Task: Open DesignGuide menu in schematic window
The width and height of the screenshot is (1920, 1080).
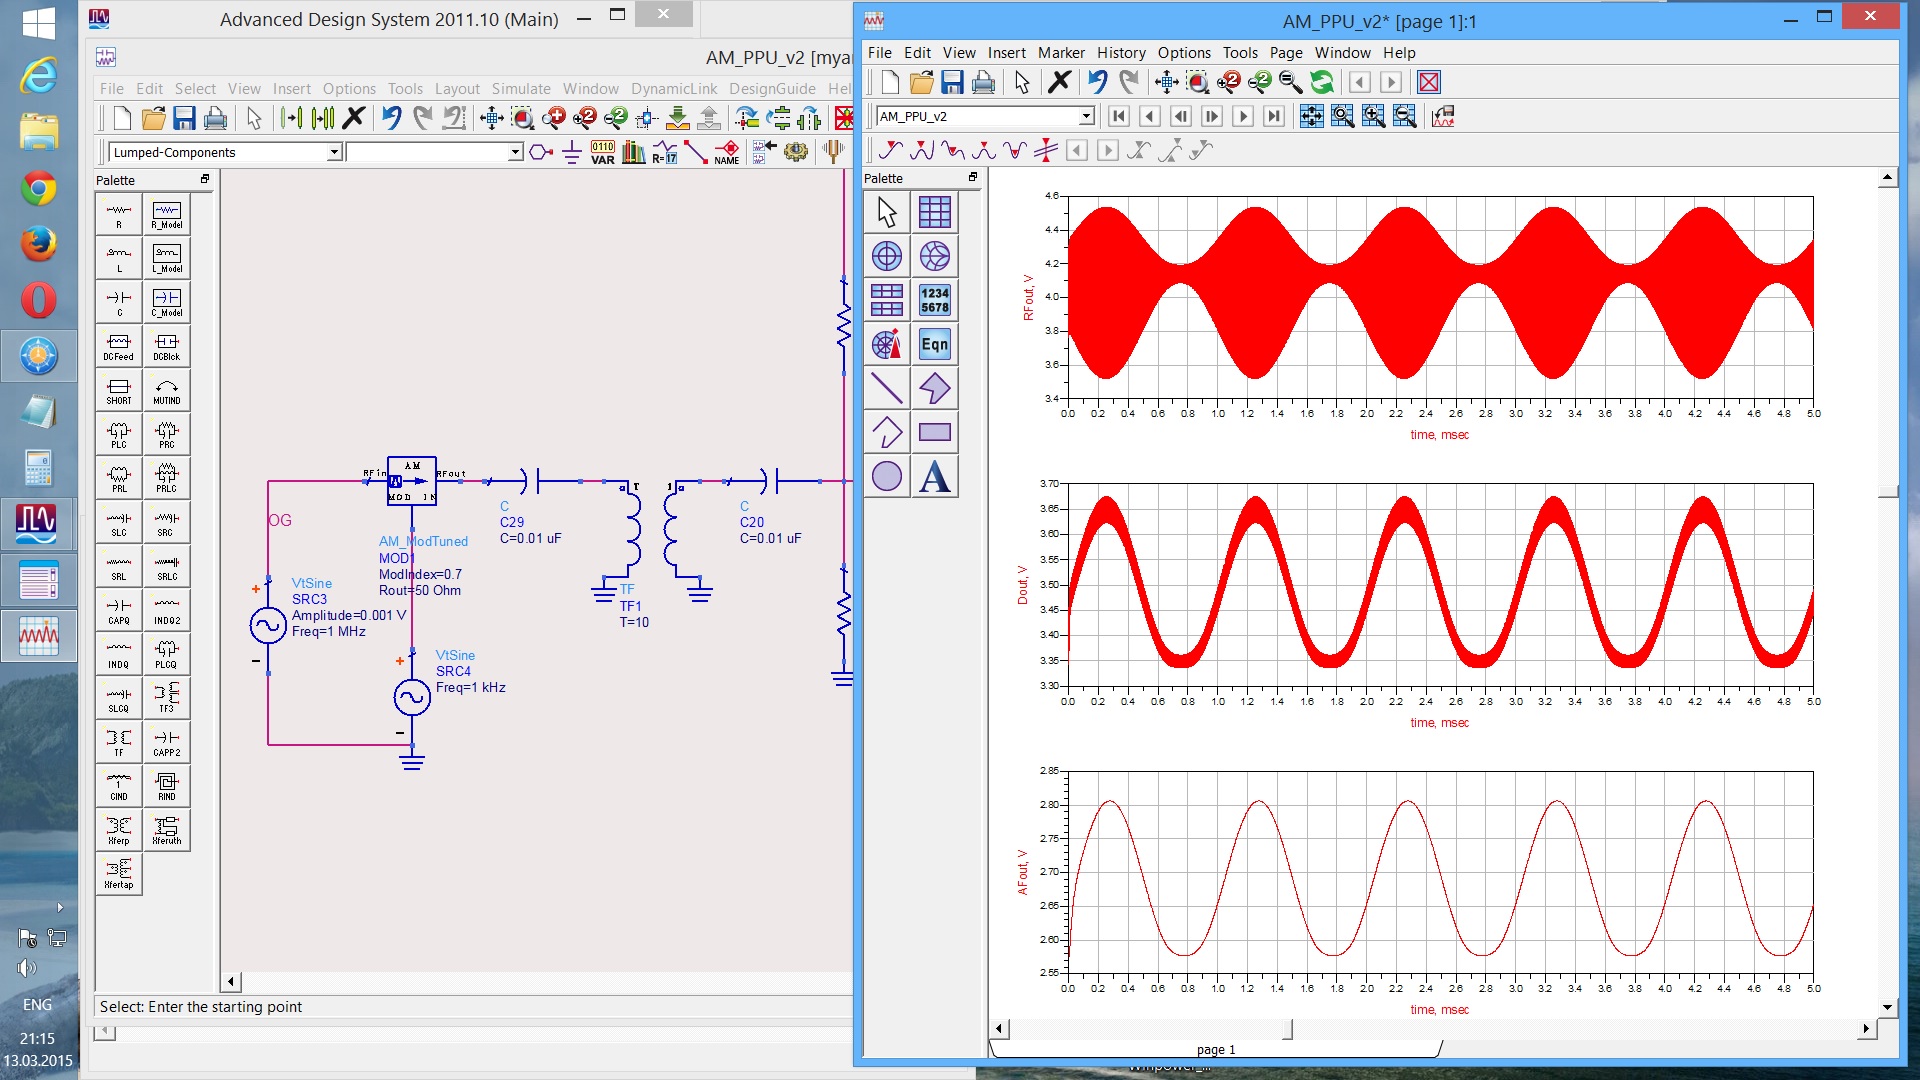Action: 772,89
